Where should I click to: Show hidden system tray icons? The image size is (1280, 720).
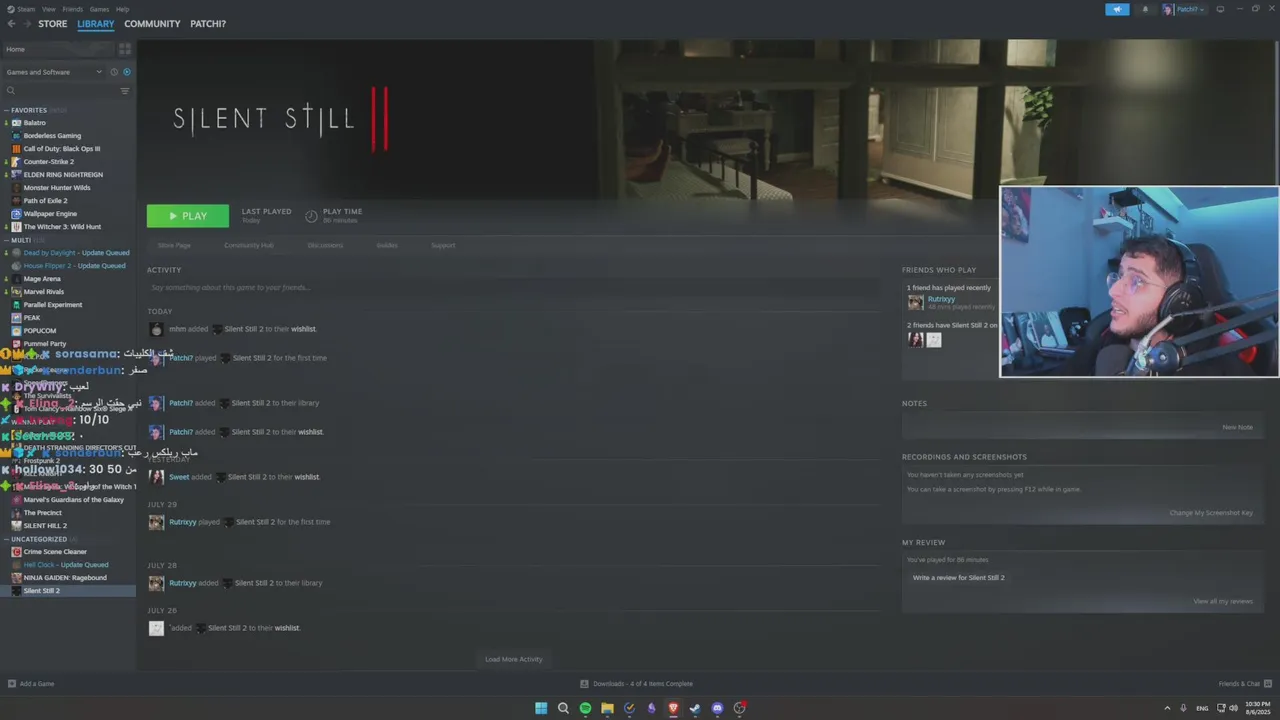coord(1167,708)
